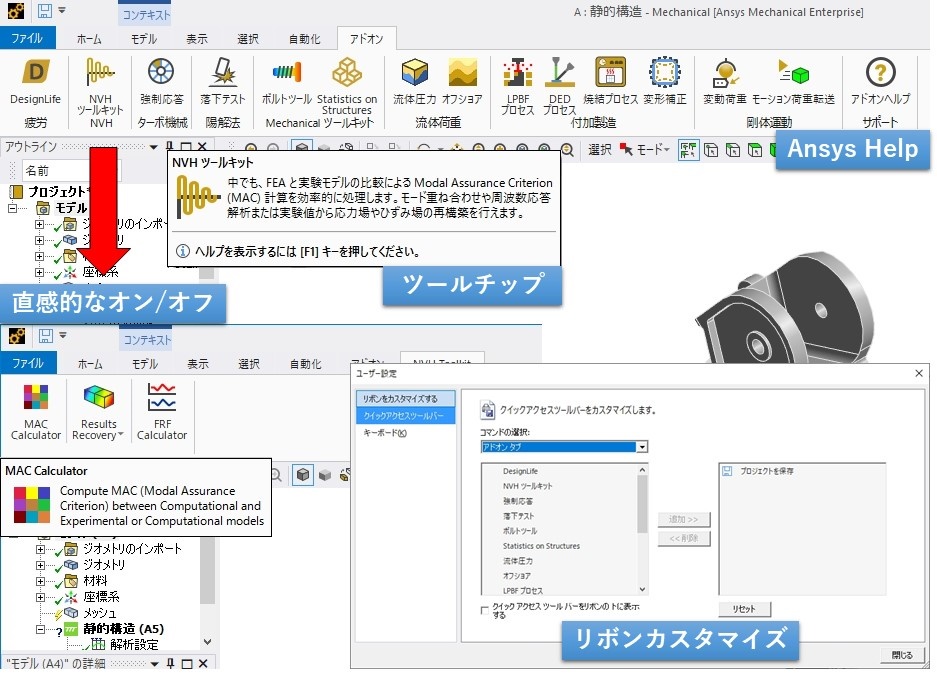Open the コマンドの選択 アドオンタブ combo box
The width and height of the screenshot is (937, 675).
tap(564, 447)
